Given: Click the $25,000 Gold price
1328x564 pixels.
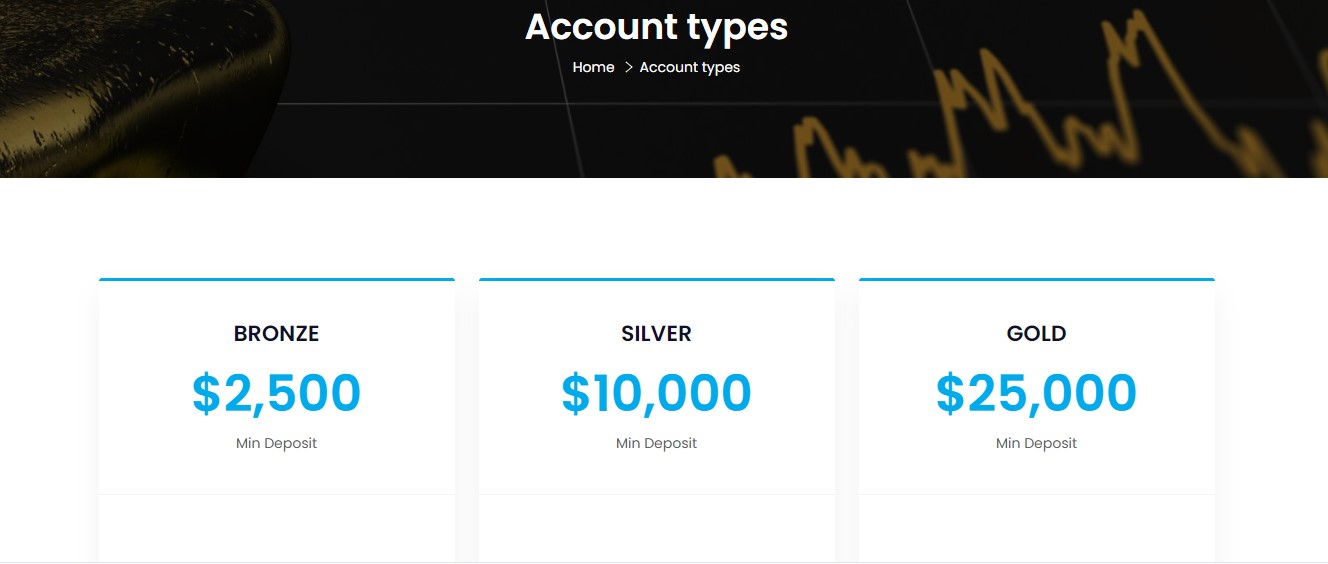Looking at the screenshot, I should 1036,393.
